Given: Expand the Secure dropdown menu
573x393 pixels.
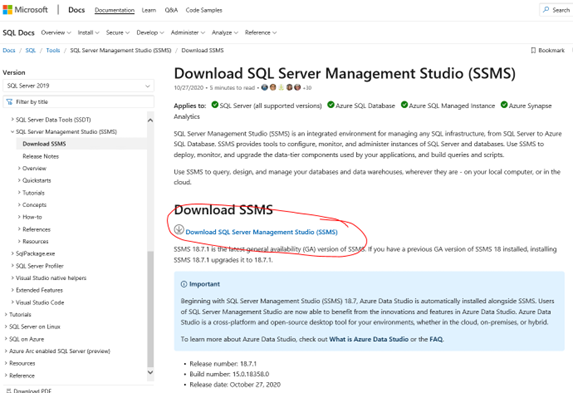Looking at the screenshot, I should pyautogui.click(x=118, y=33).
